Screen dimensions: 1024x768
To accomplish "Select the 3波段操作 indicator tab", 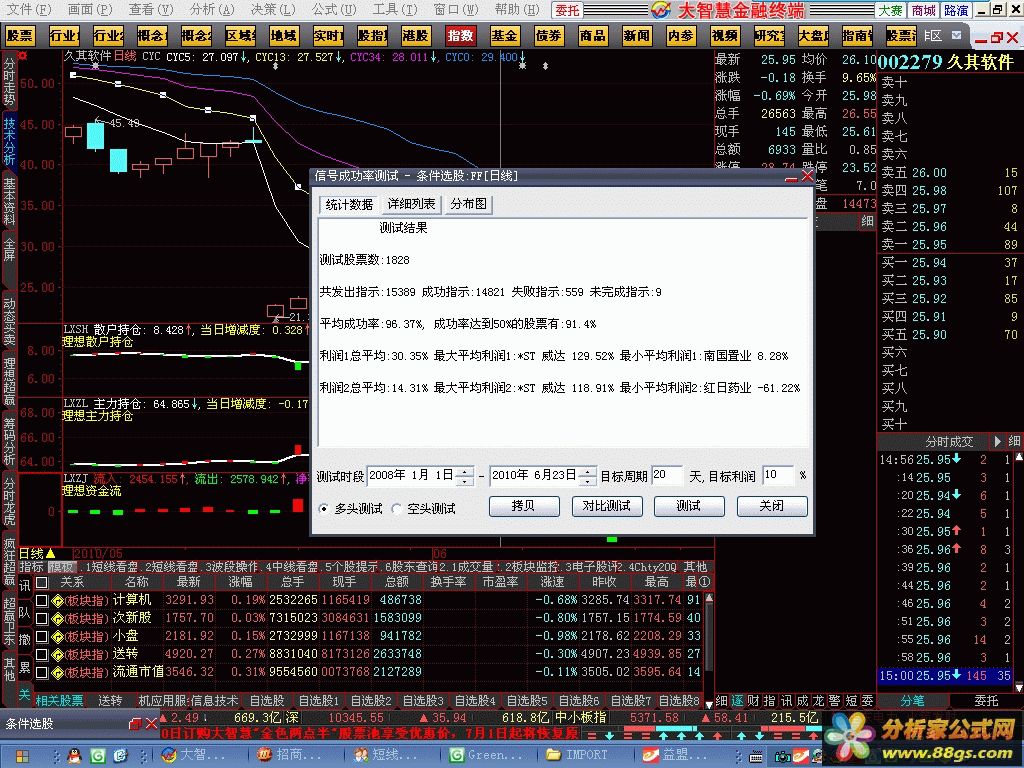I will [x=232, y=567].
